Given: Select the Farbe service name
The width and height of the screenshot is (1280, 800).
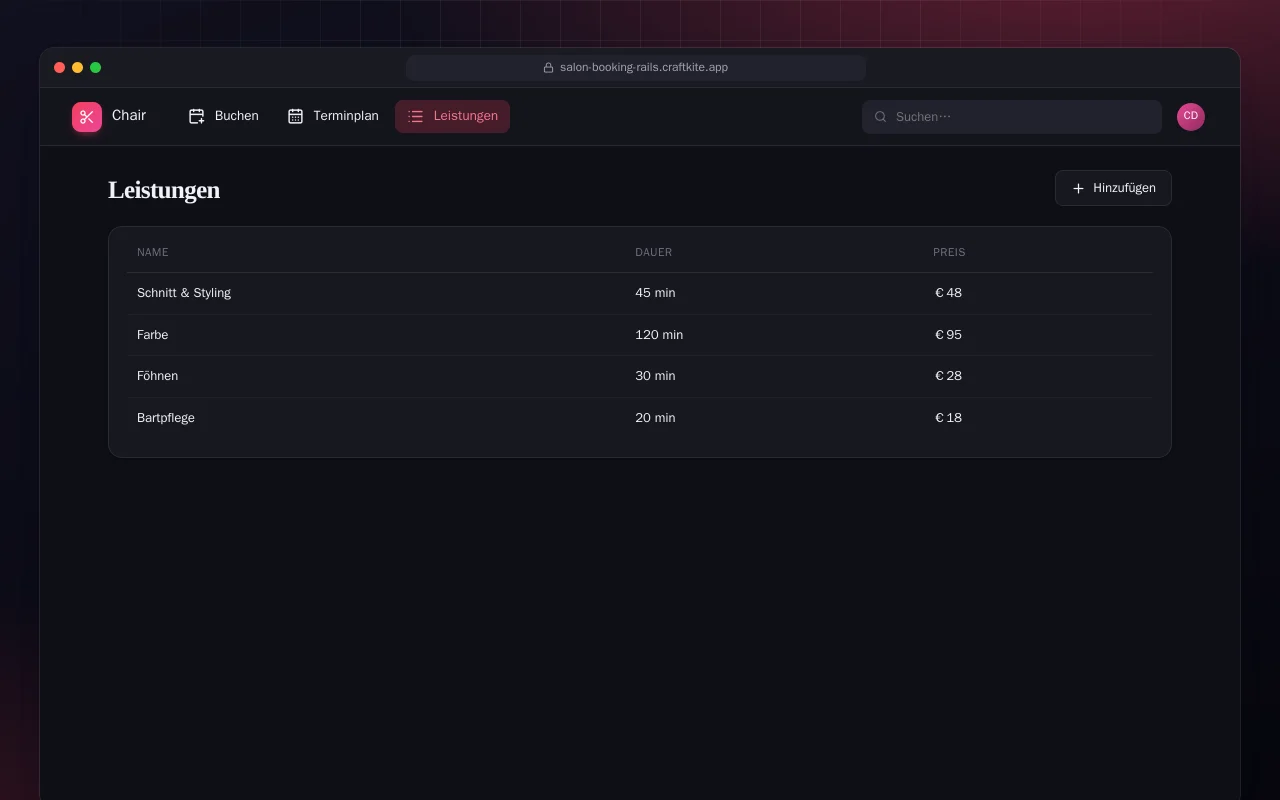Looking at the screenshot, I should [153, 335].
